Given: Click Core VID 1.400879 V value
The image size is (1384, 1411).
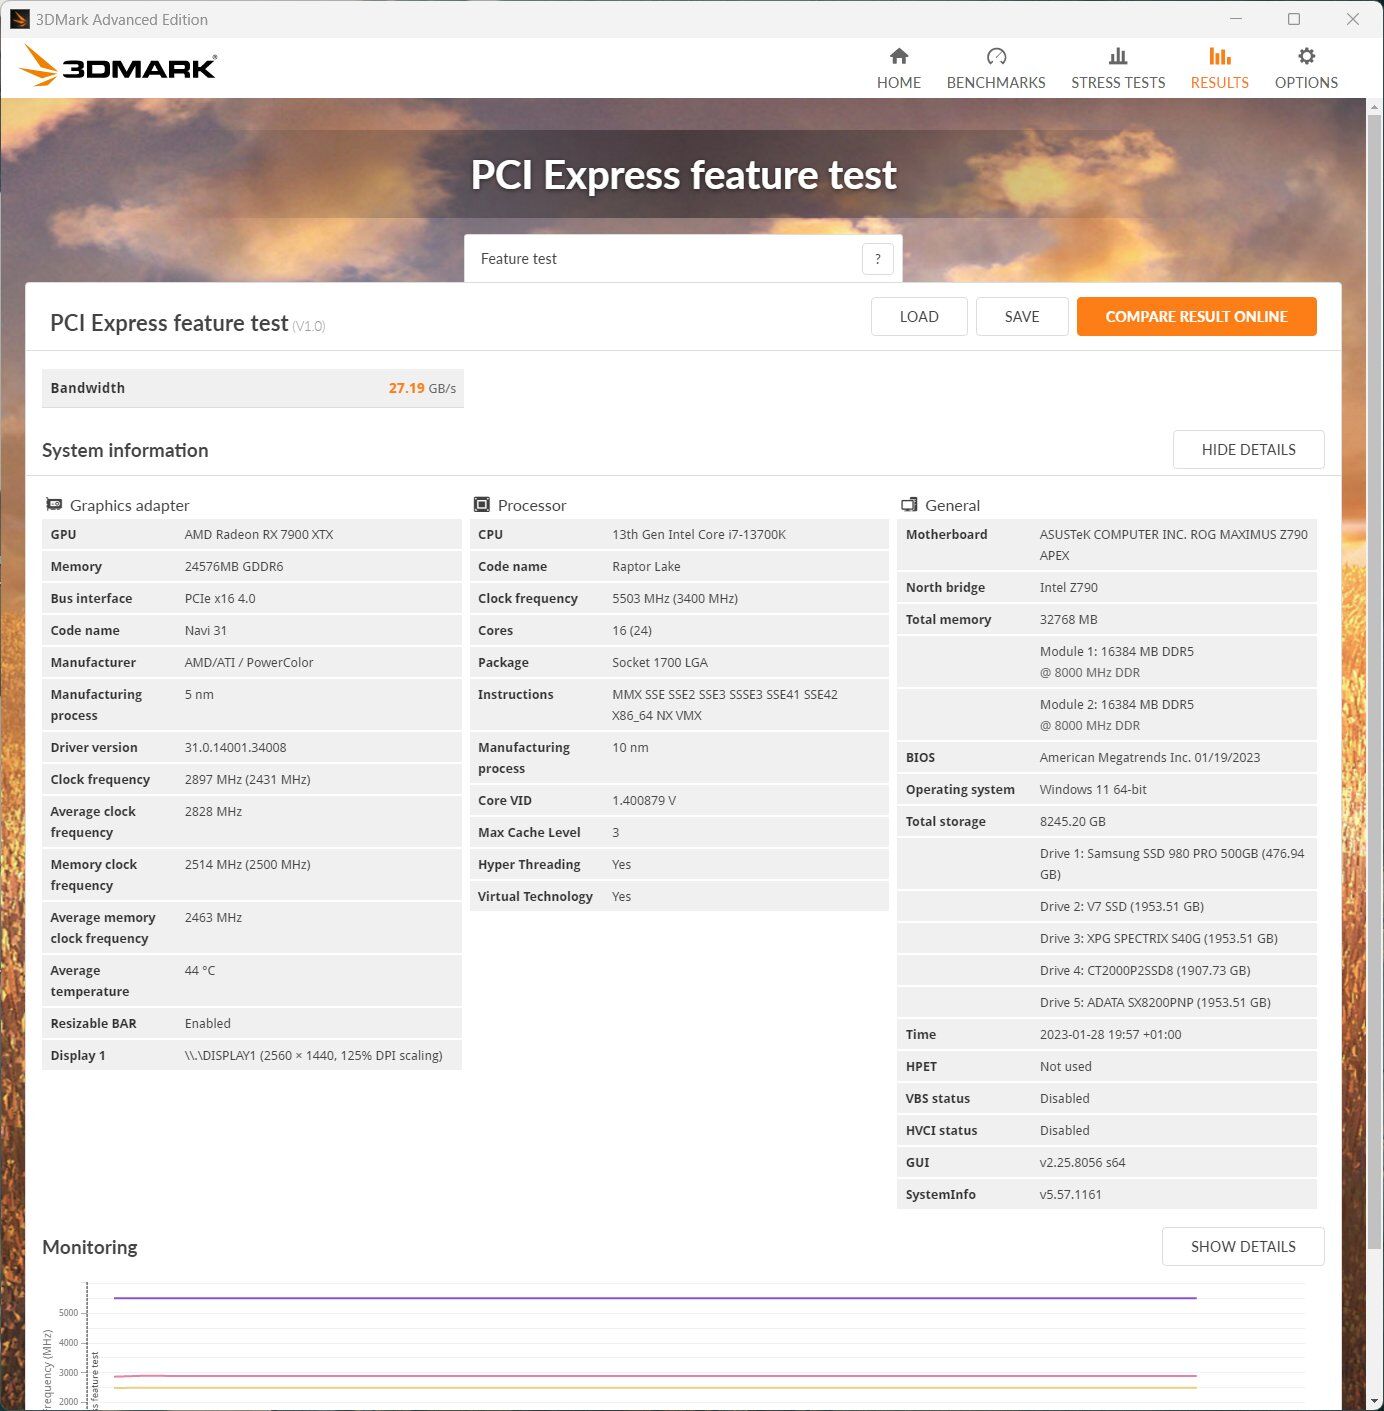Looking at the screenshot, I should (x=644, y=801).
